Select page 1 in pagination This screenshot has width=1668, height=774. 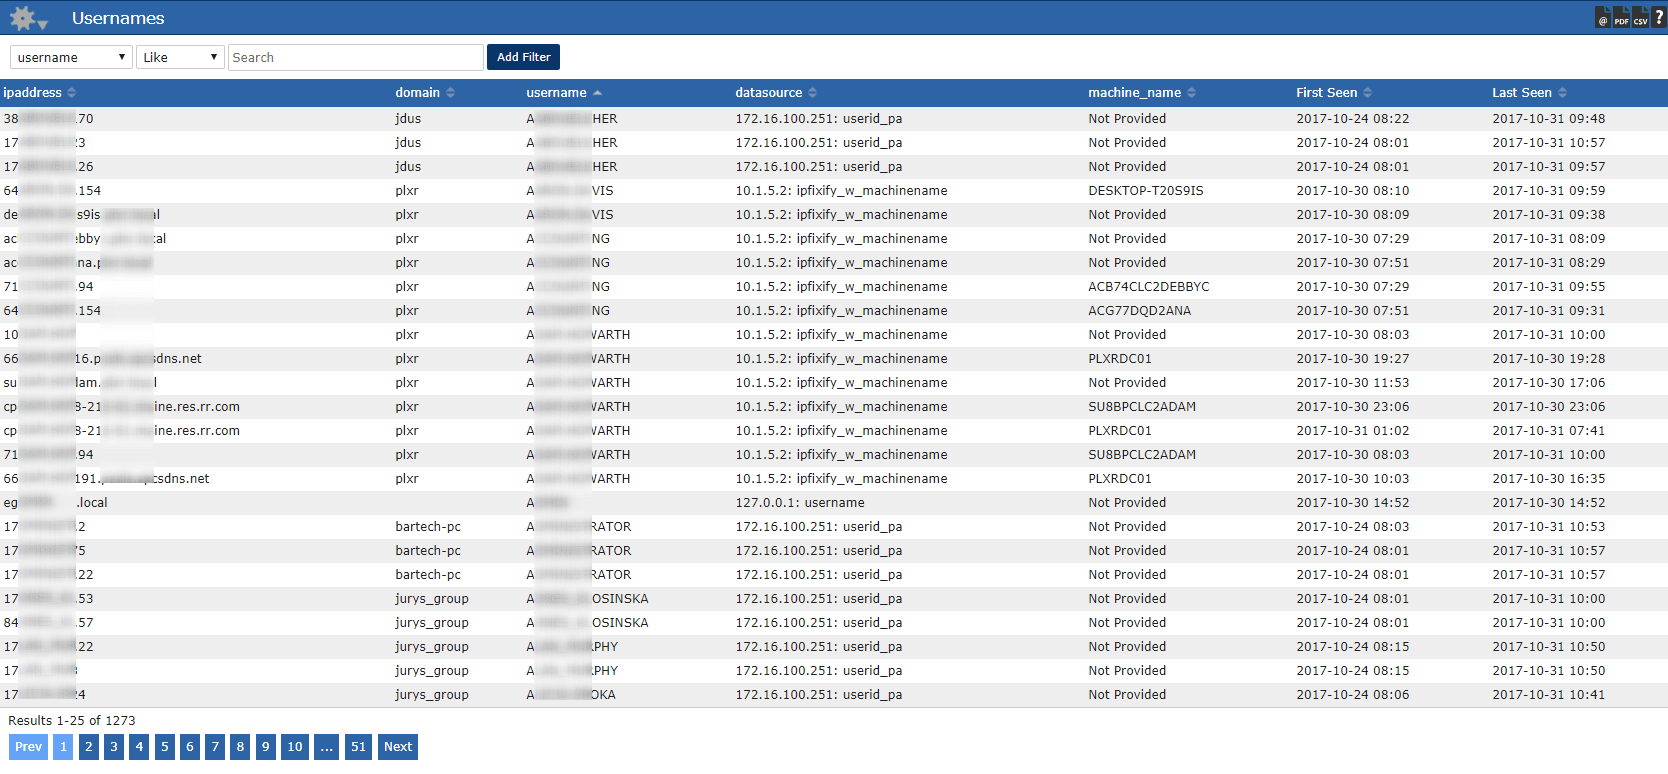coord(63,747)
